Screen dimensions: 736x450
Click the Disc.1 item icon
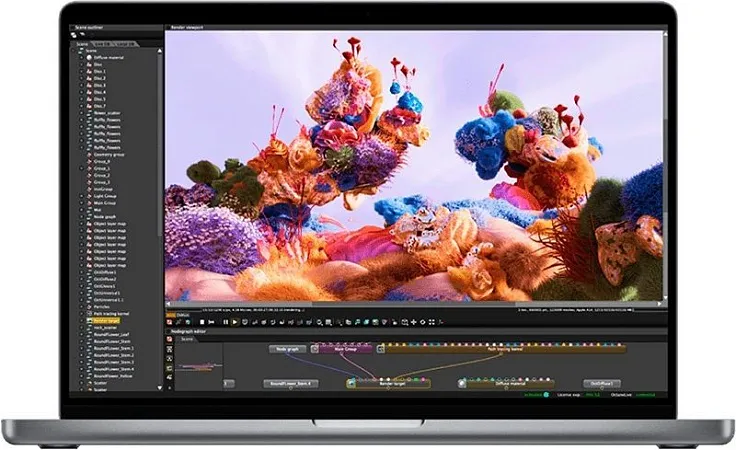pos(89,71)
